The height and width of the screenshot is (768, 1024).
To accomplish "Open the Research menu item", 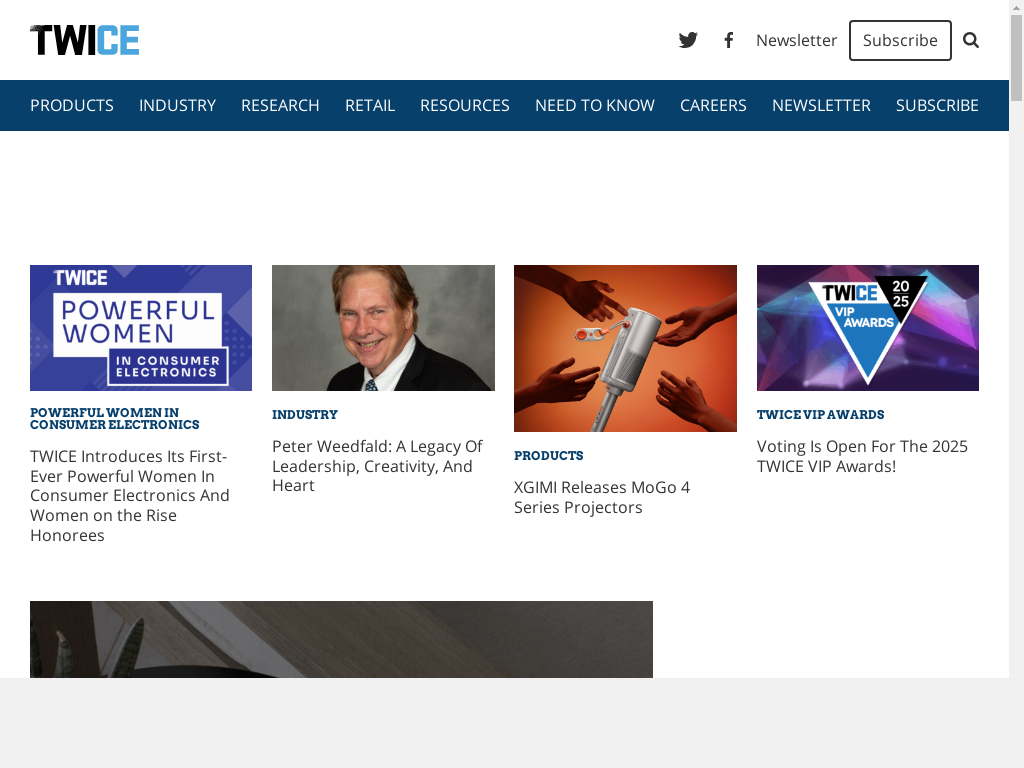I will (280, 105).
